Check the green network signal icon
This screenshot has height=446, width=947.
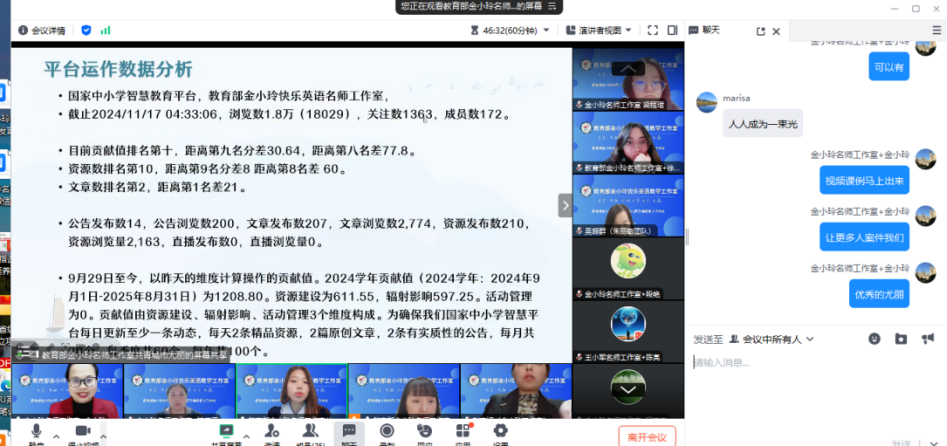pyautogui.click(x=106, y=30)
